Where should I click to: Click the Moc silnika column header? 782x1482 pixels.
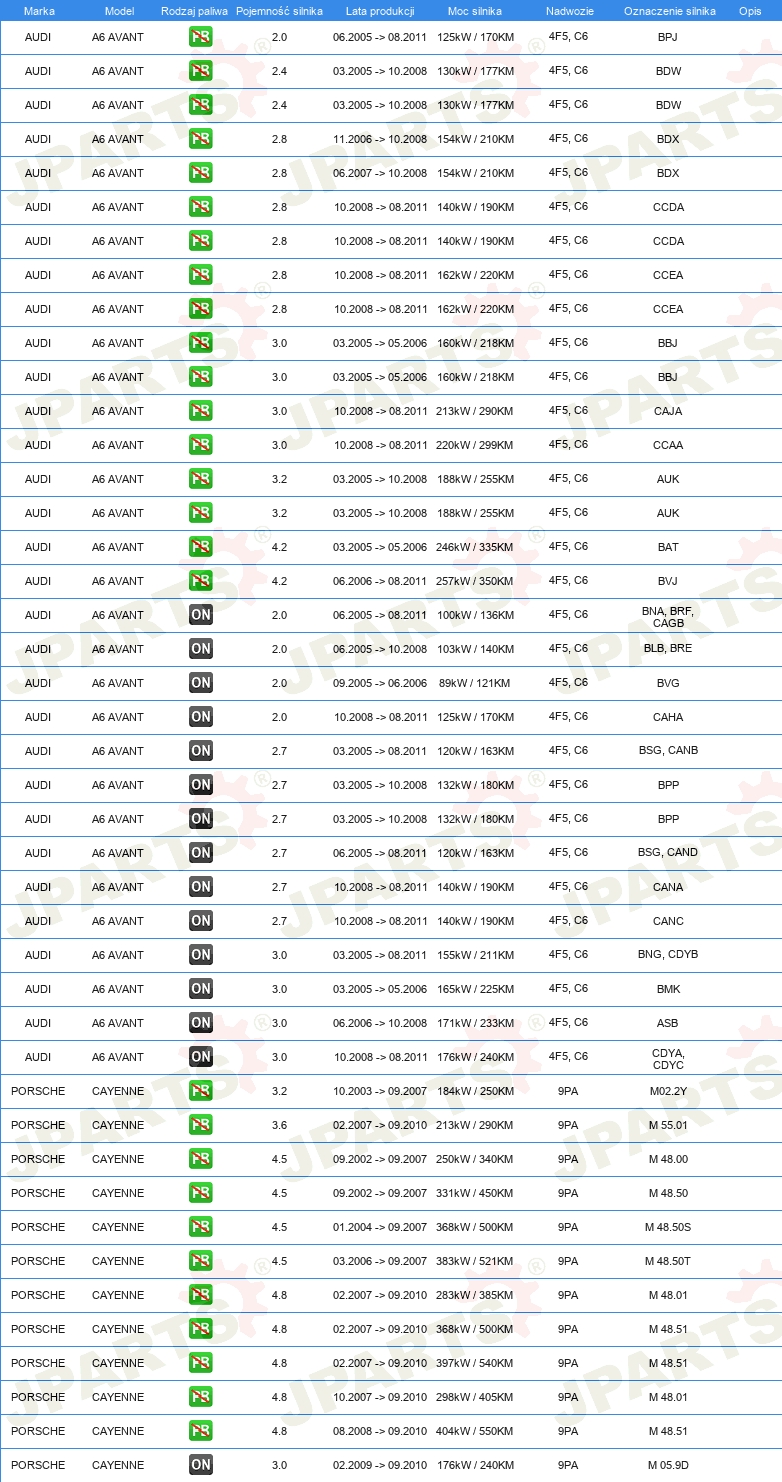475,11
